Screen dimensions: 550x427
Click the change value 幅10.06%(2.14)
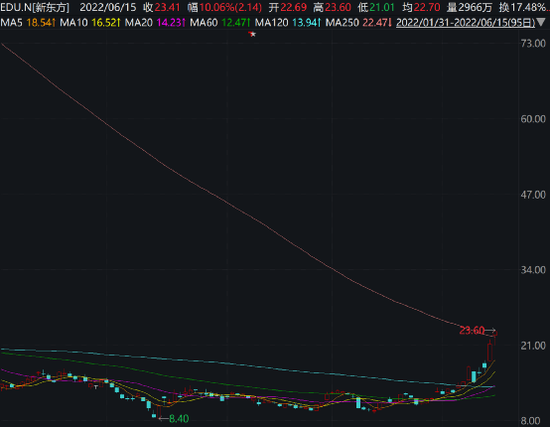point(224,7)
